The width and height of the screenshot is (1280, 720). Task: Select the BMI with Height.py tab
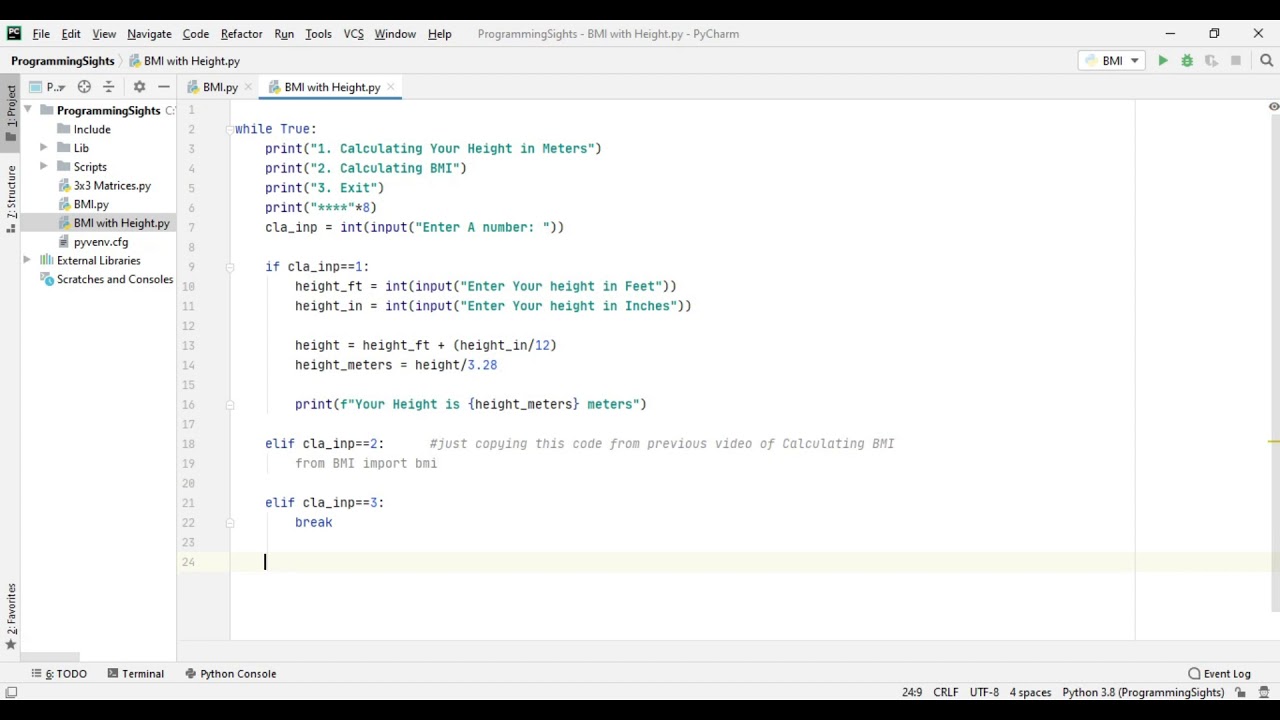pos(331,87)
